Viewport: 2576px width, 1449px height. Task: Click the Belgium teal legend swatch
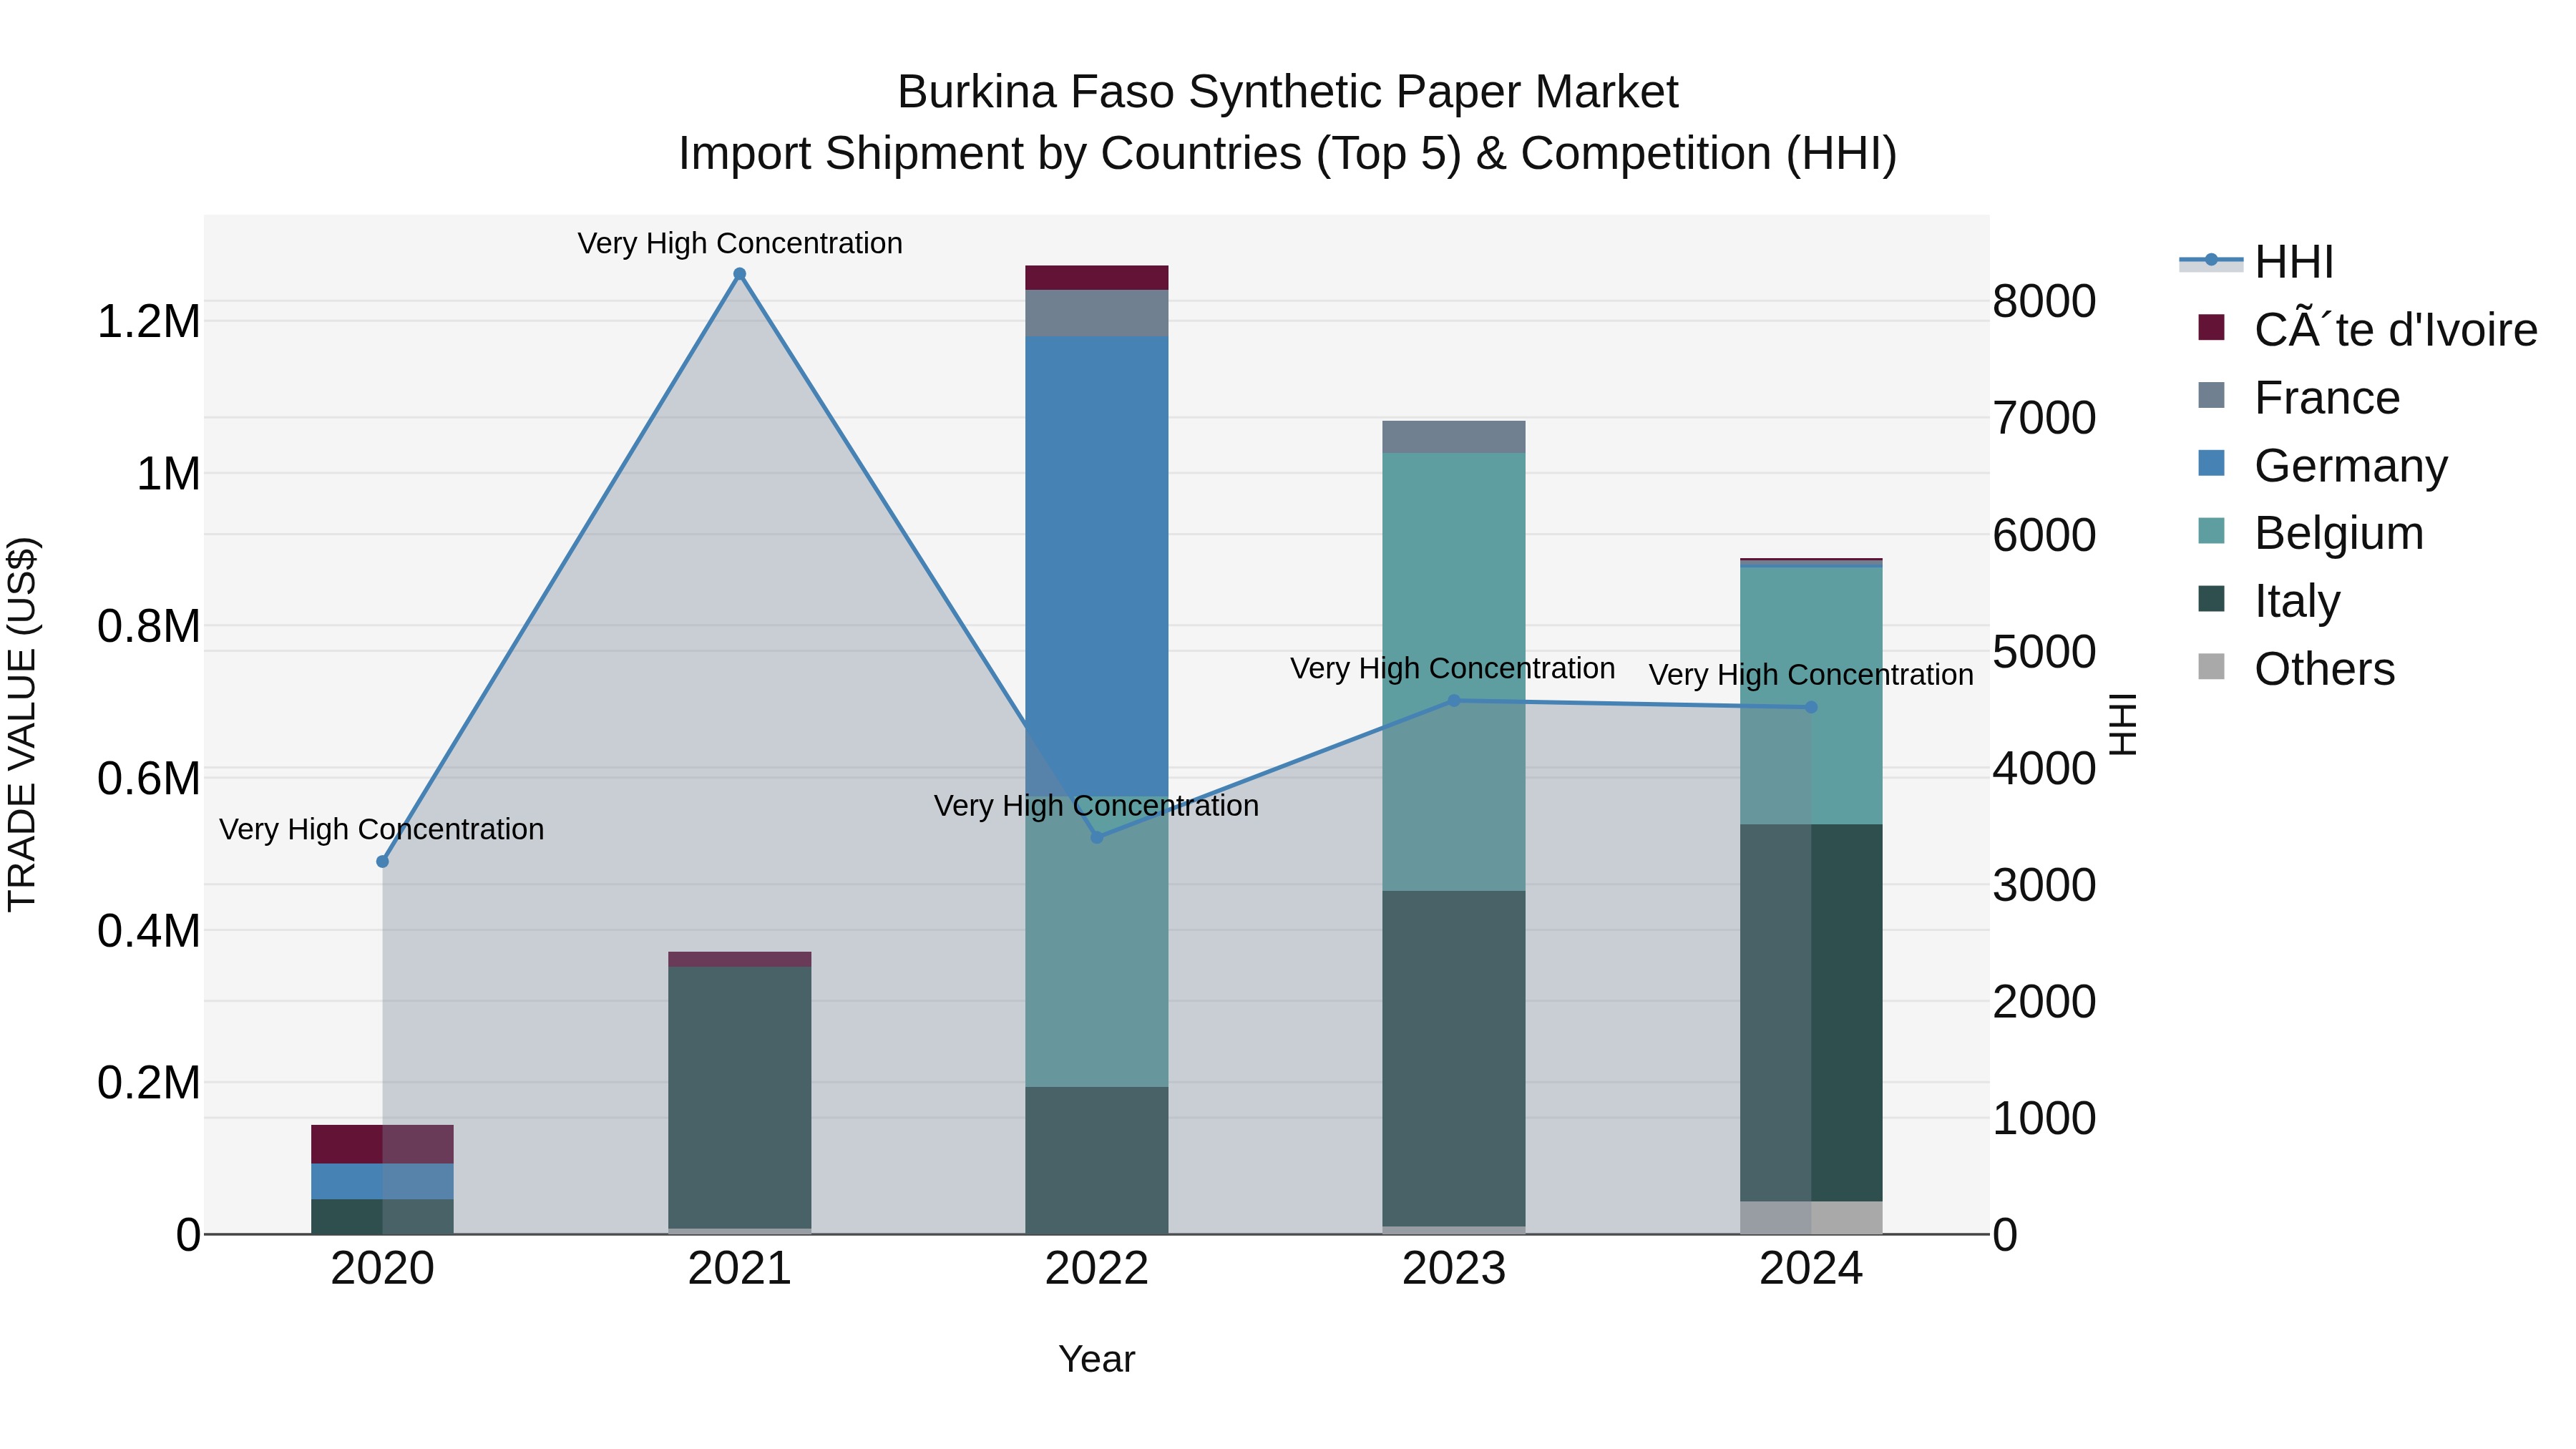(x=2211, y=531)
